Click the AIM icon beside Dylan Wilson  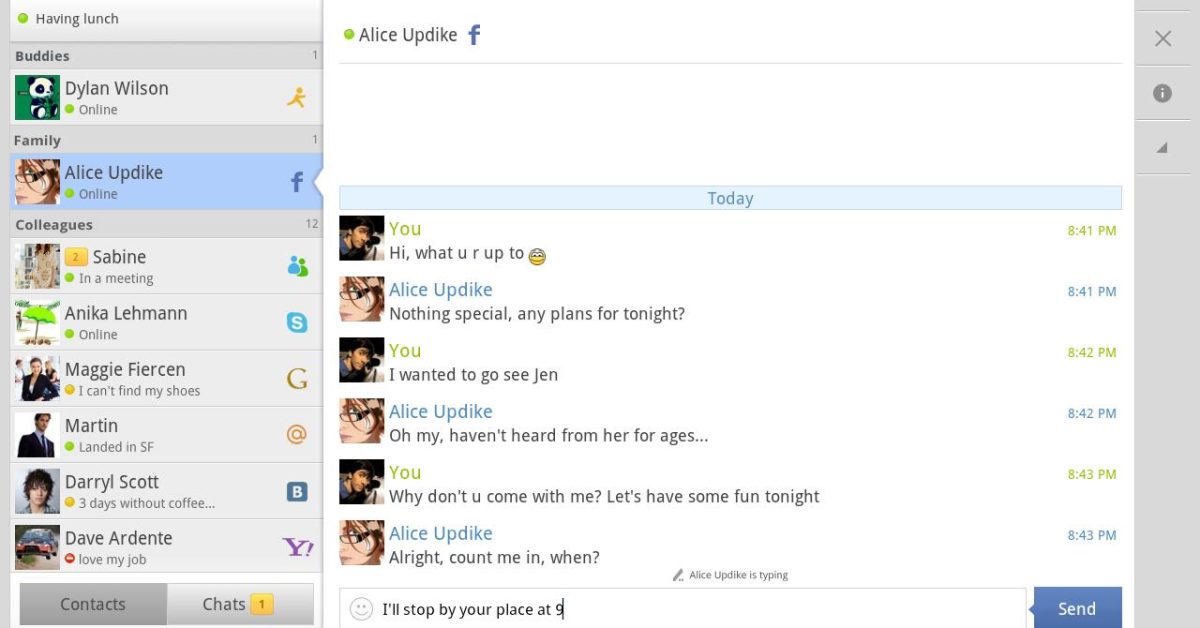[x=296, y=97]
